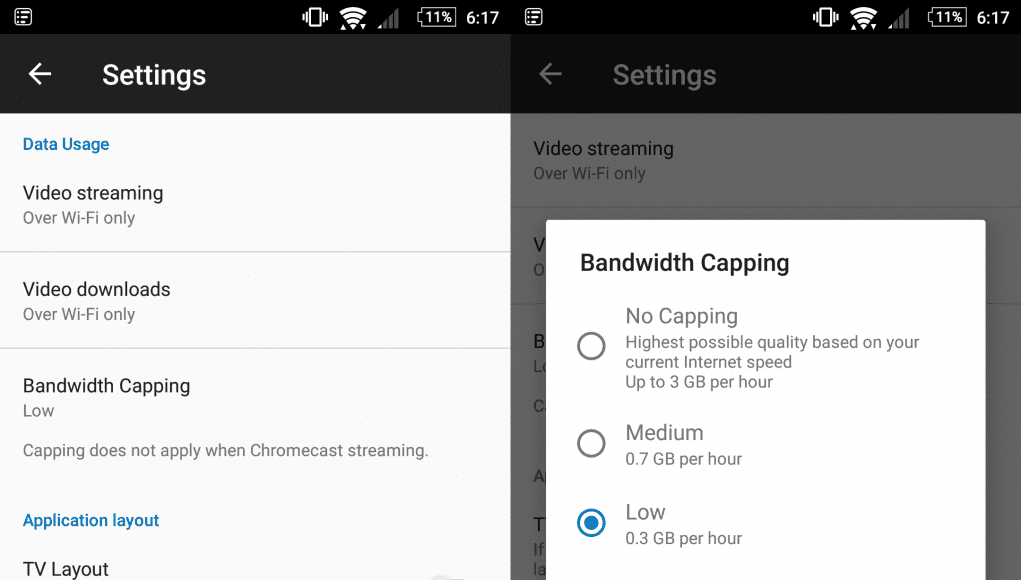Image resolution: width=1021 pixels, height=580 pixels.
Task: Open Video streaming setting in left panel
Action: (x=255, y=204)
